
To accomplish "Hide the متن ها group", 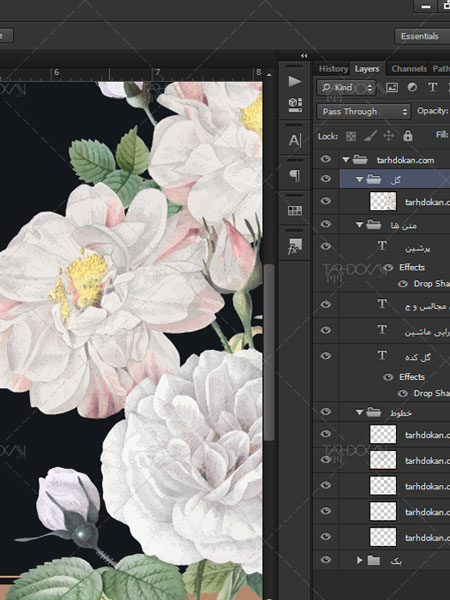I will pos(326,224).
